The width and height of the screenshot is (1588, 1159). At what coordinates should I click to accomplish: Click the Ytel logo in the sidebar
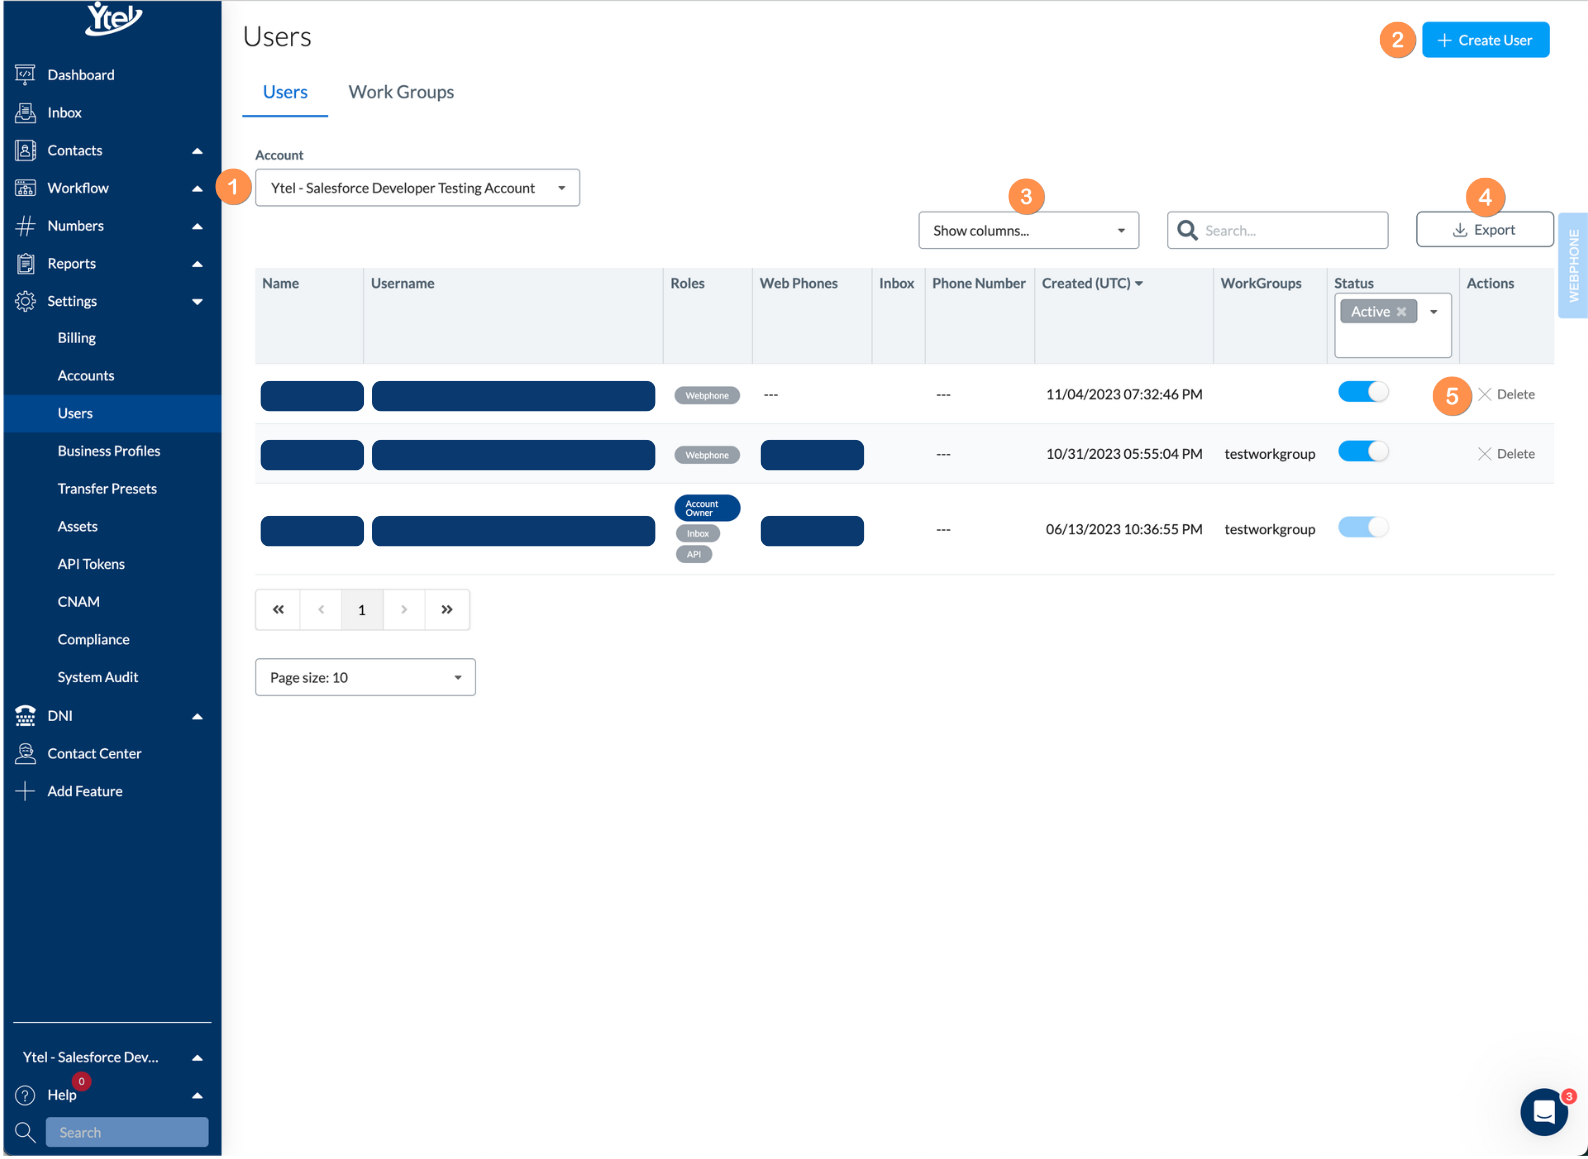[x=113, y=18]
